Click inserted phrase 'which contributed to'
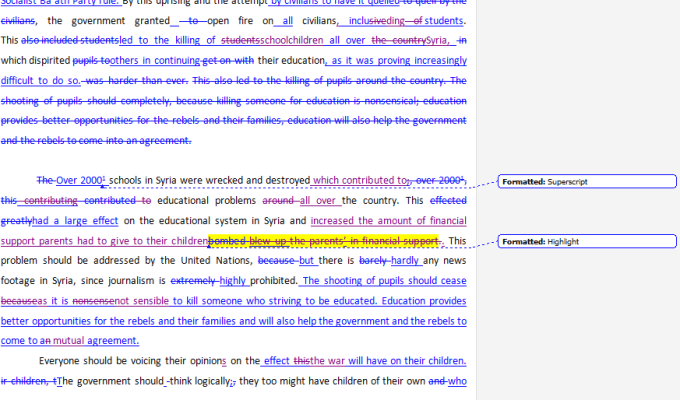680x400 pixels. (360, 180)
